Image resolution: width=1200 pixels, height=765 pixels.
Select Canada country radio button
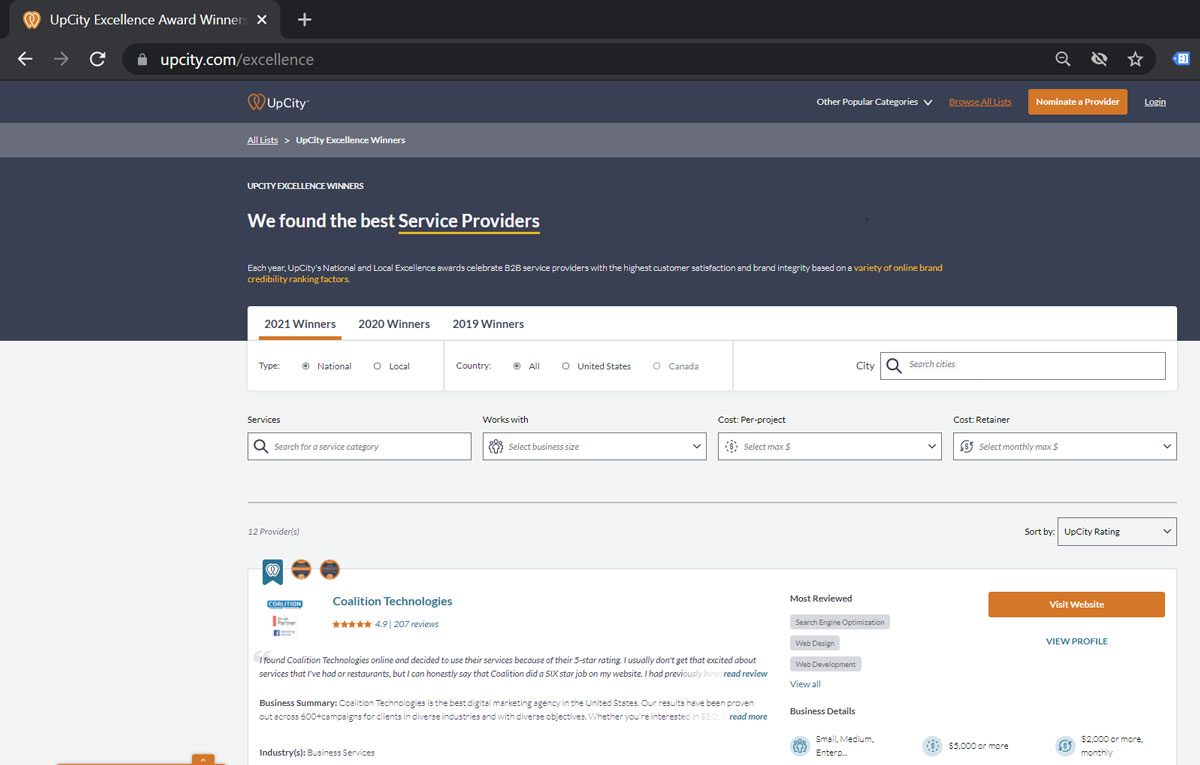(x=657, y=366)
